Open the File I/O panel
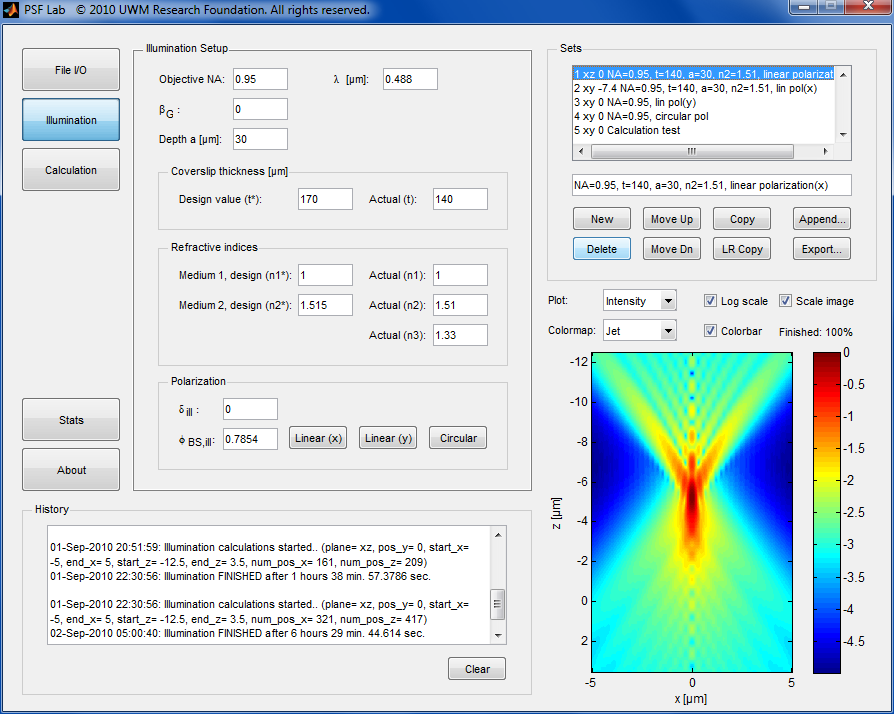Screen dimensions: 894x714 pos(71,70)
